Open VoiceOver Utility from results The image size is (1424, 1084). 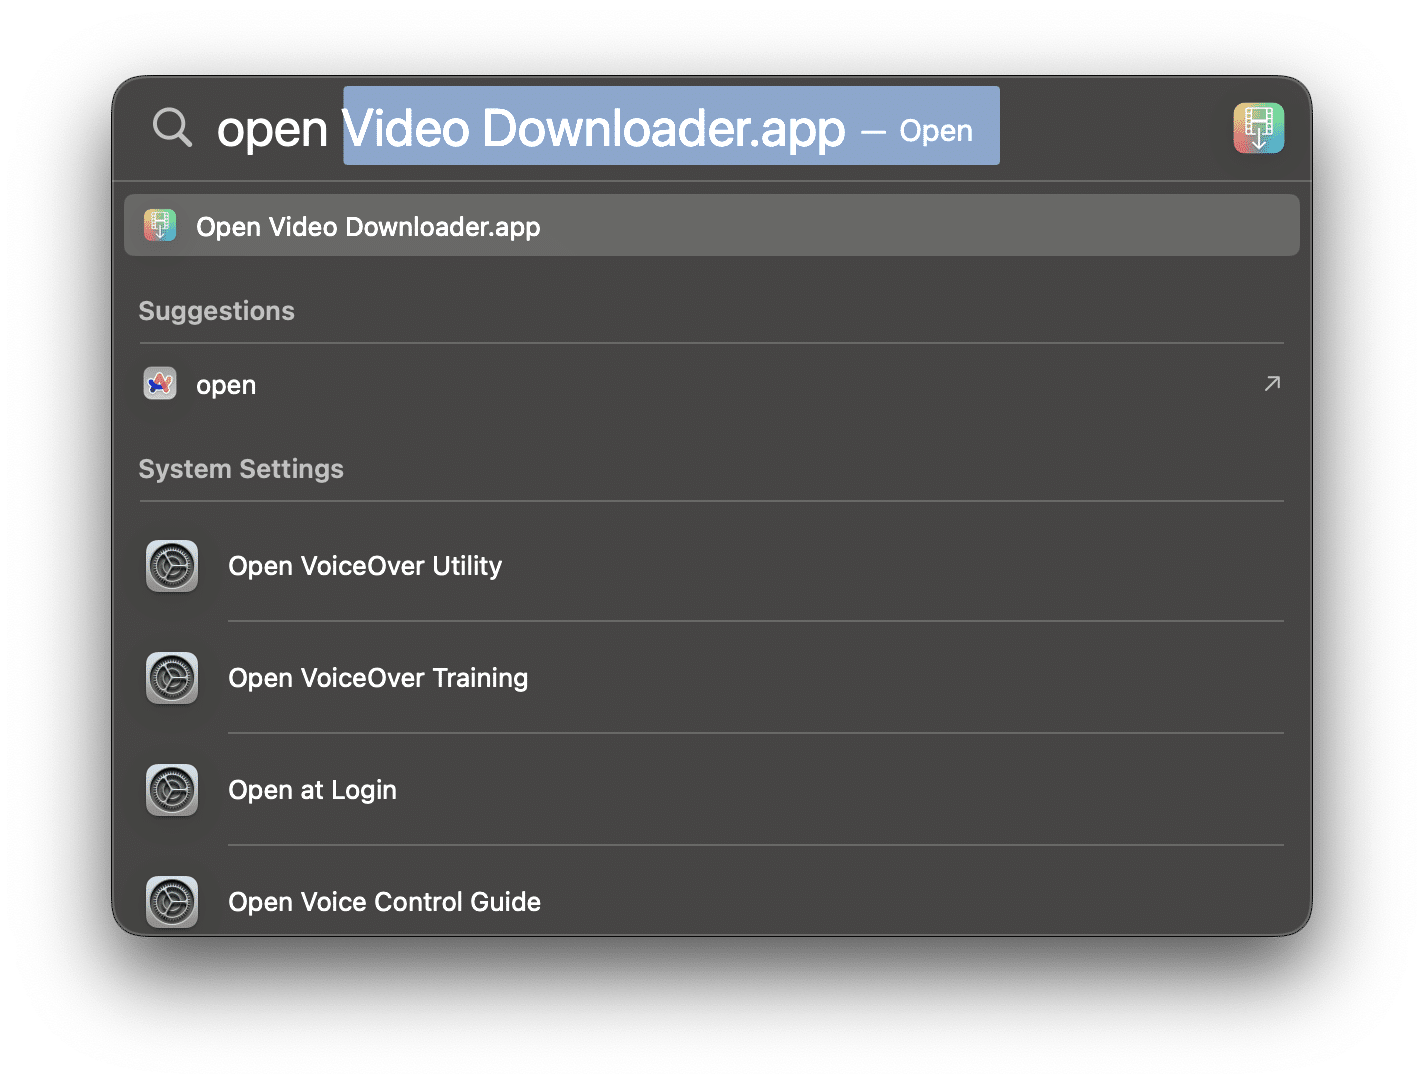(365, 566)
